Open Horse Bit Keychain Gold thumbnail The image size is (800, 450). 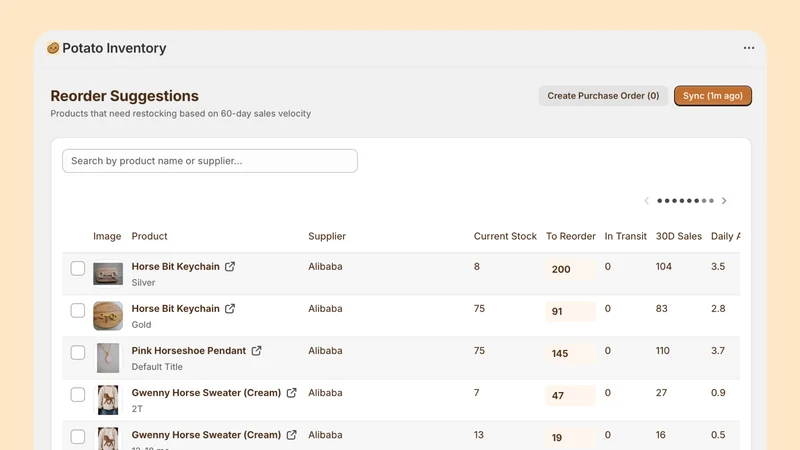[x=108, y=316]
